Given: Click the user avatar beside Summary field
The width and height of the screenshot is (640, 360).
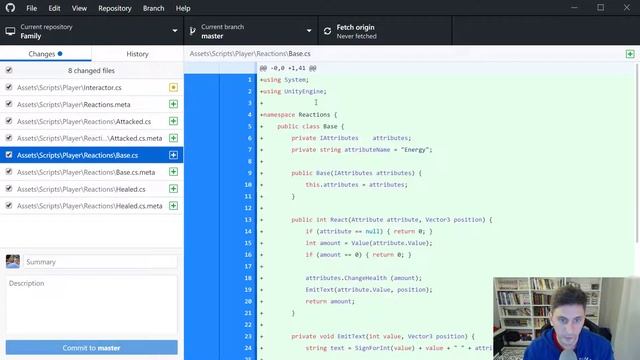Looking at the screenshot, I should [x=13, y=261].
